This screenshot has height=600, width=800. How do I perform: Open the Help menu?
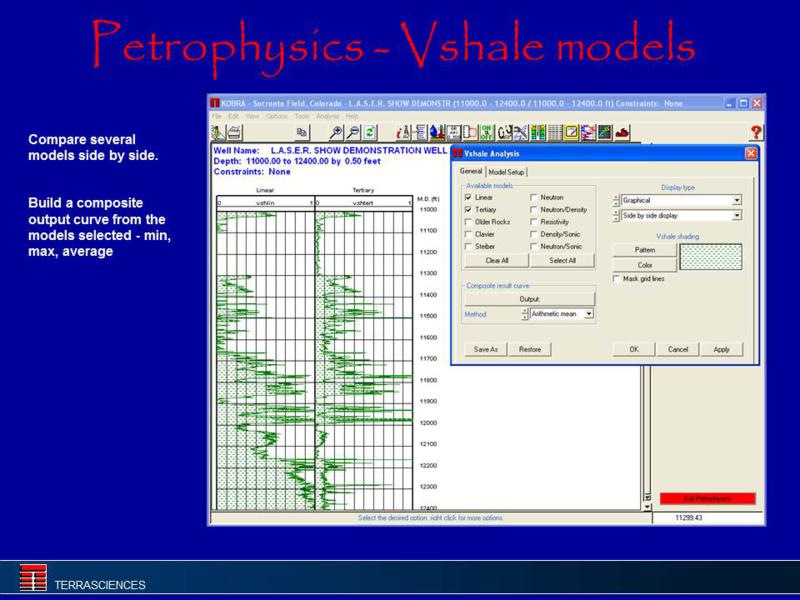[x=352, y=116]
